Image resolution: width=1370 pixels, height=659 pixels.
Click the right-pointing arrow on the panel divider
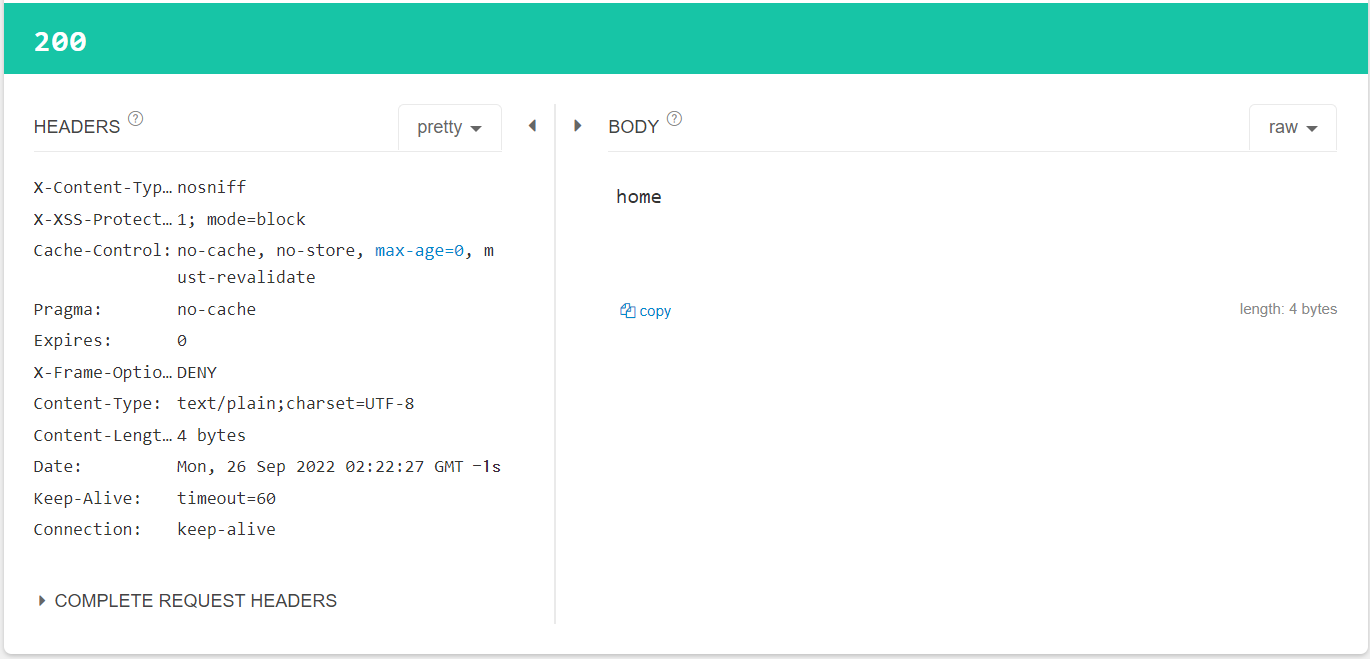point(577,126)
